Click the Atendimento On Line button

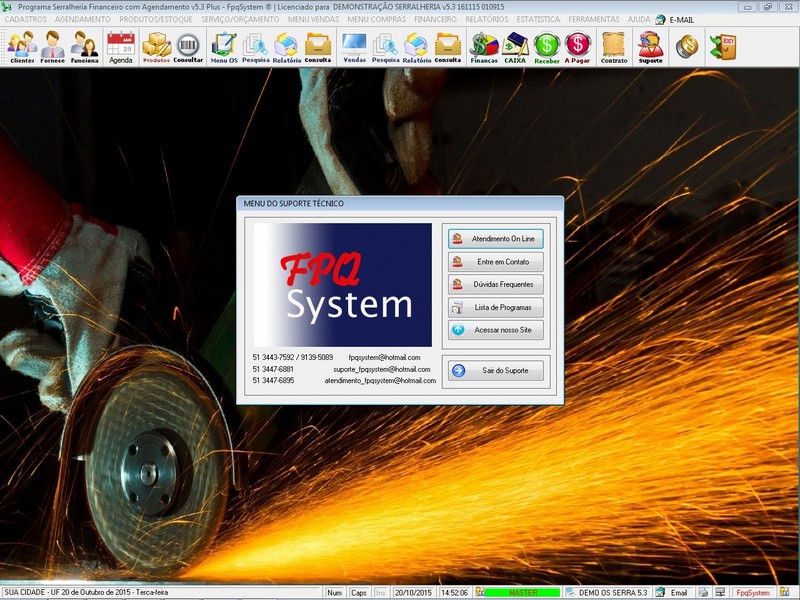click(496, 239)
